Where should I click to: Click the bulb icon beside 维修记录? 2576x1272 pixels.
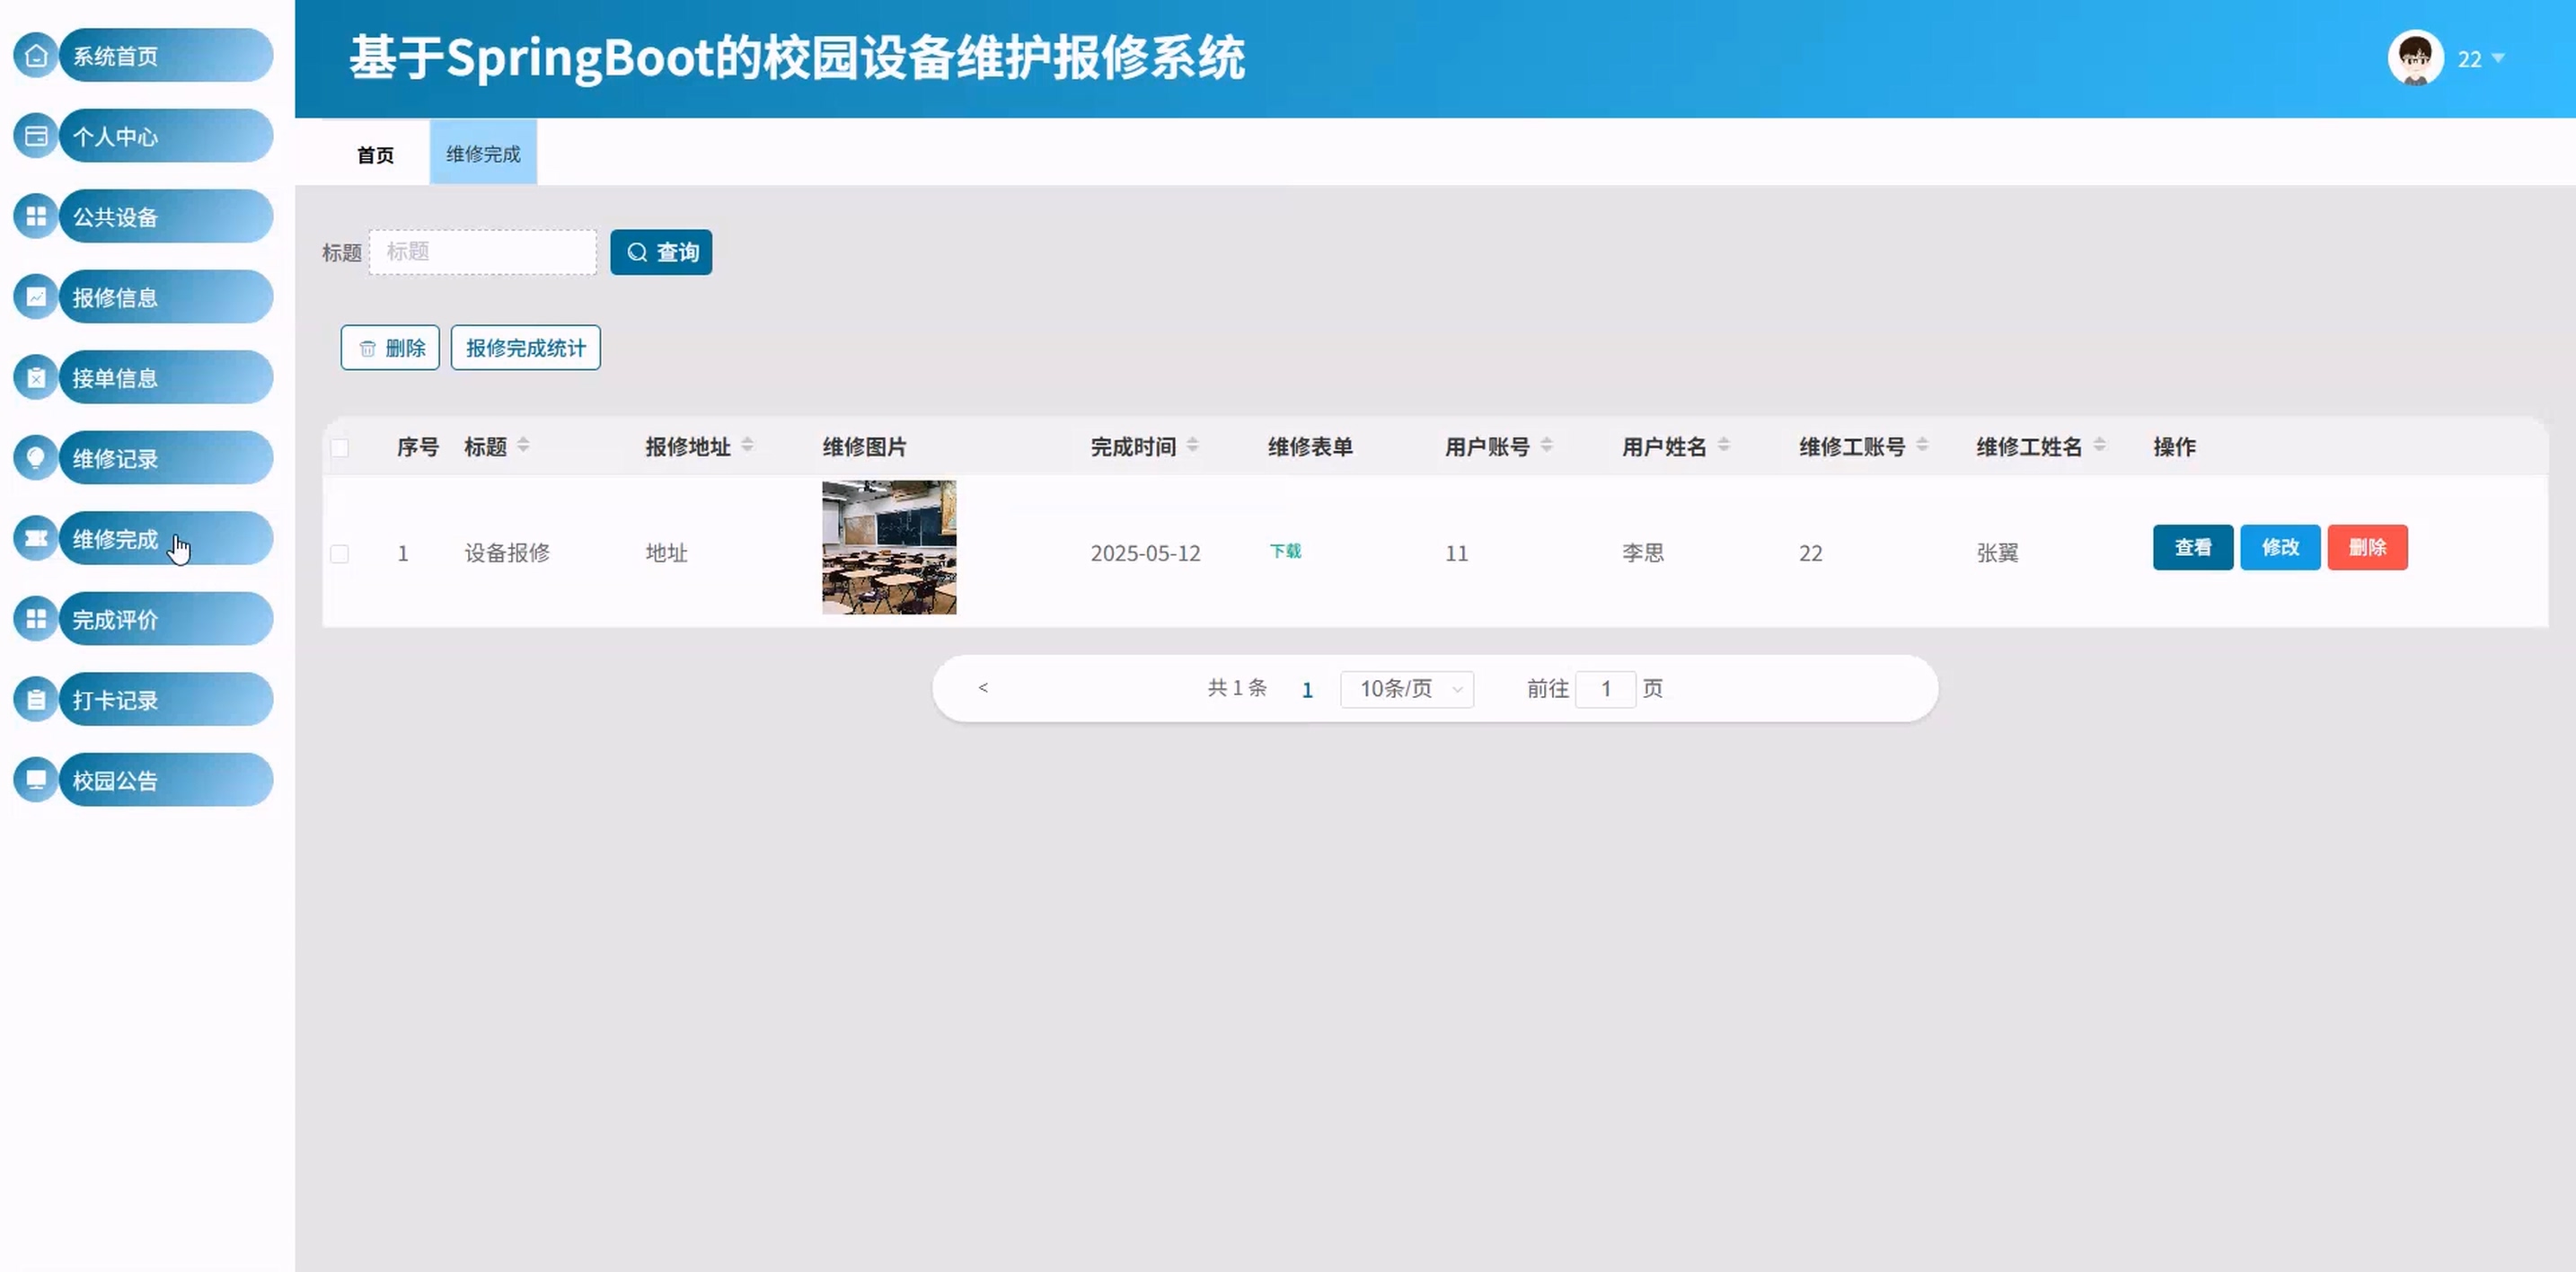36,458
